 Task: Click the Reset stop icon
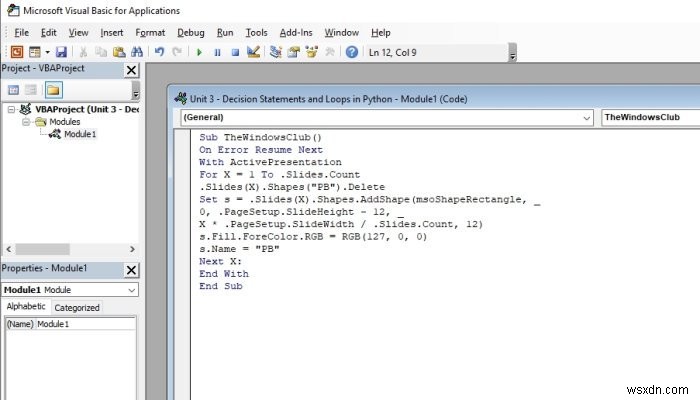click(x=235, y=53)
